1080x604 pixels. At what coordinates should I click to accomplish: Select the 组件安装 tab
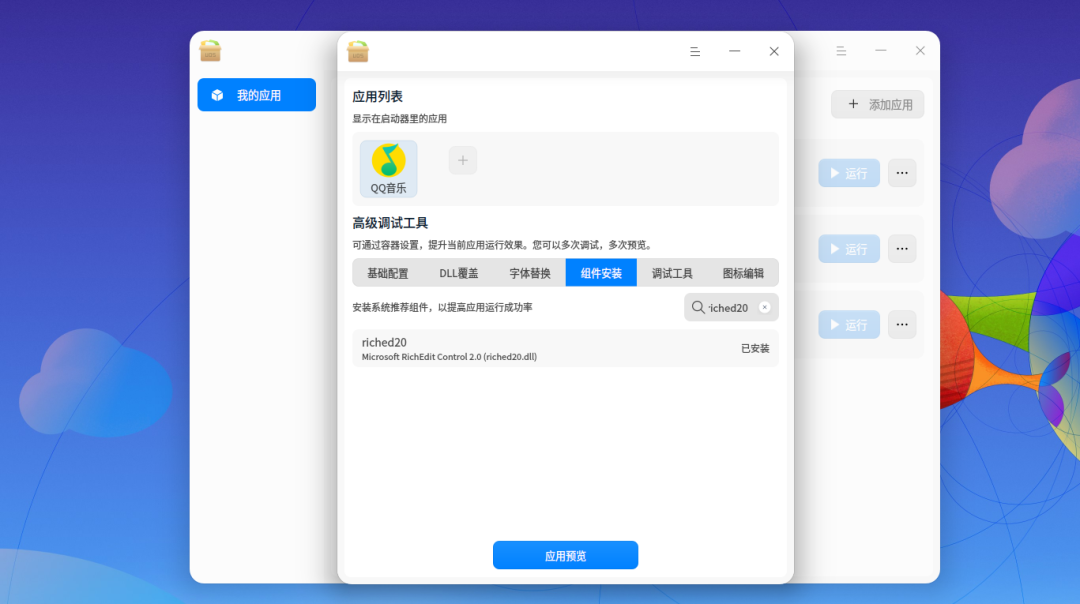(x=600, y=272)
